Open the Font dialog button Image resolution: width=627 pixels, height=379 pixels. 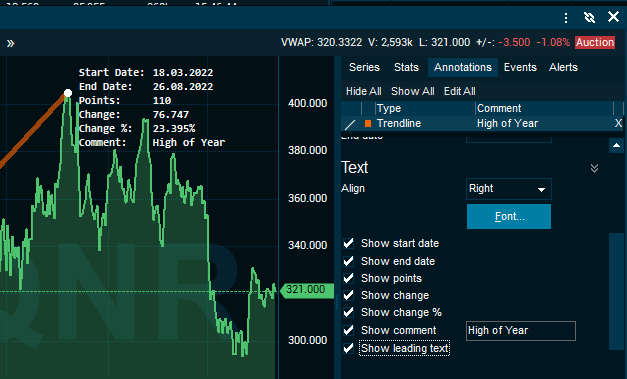(x=509, y=216)
